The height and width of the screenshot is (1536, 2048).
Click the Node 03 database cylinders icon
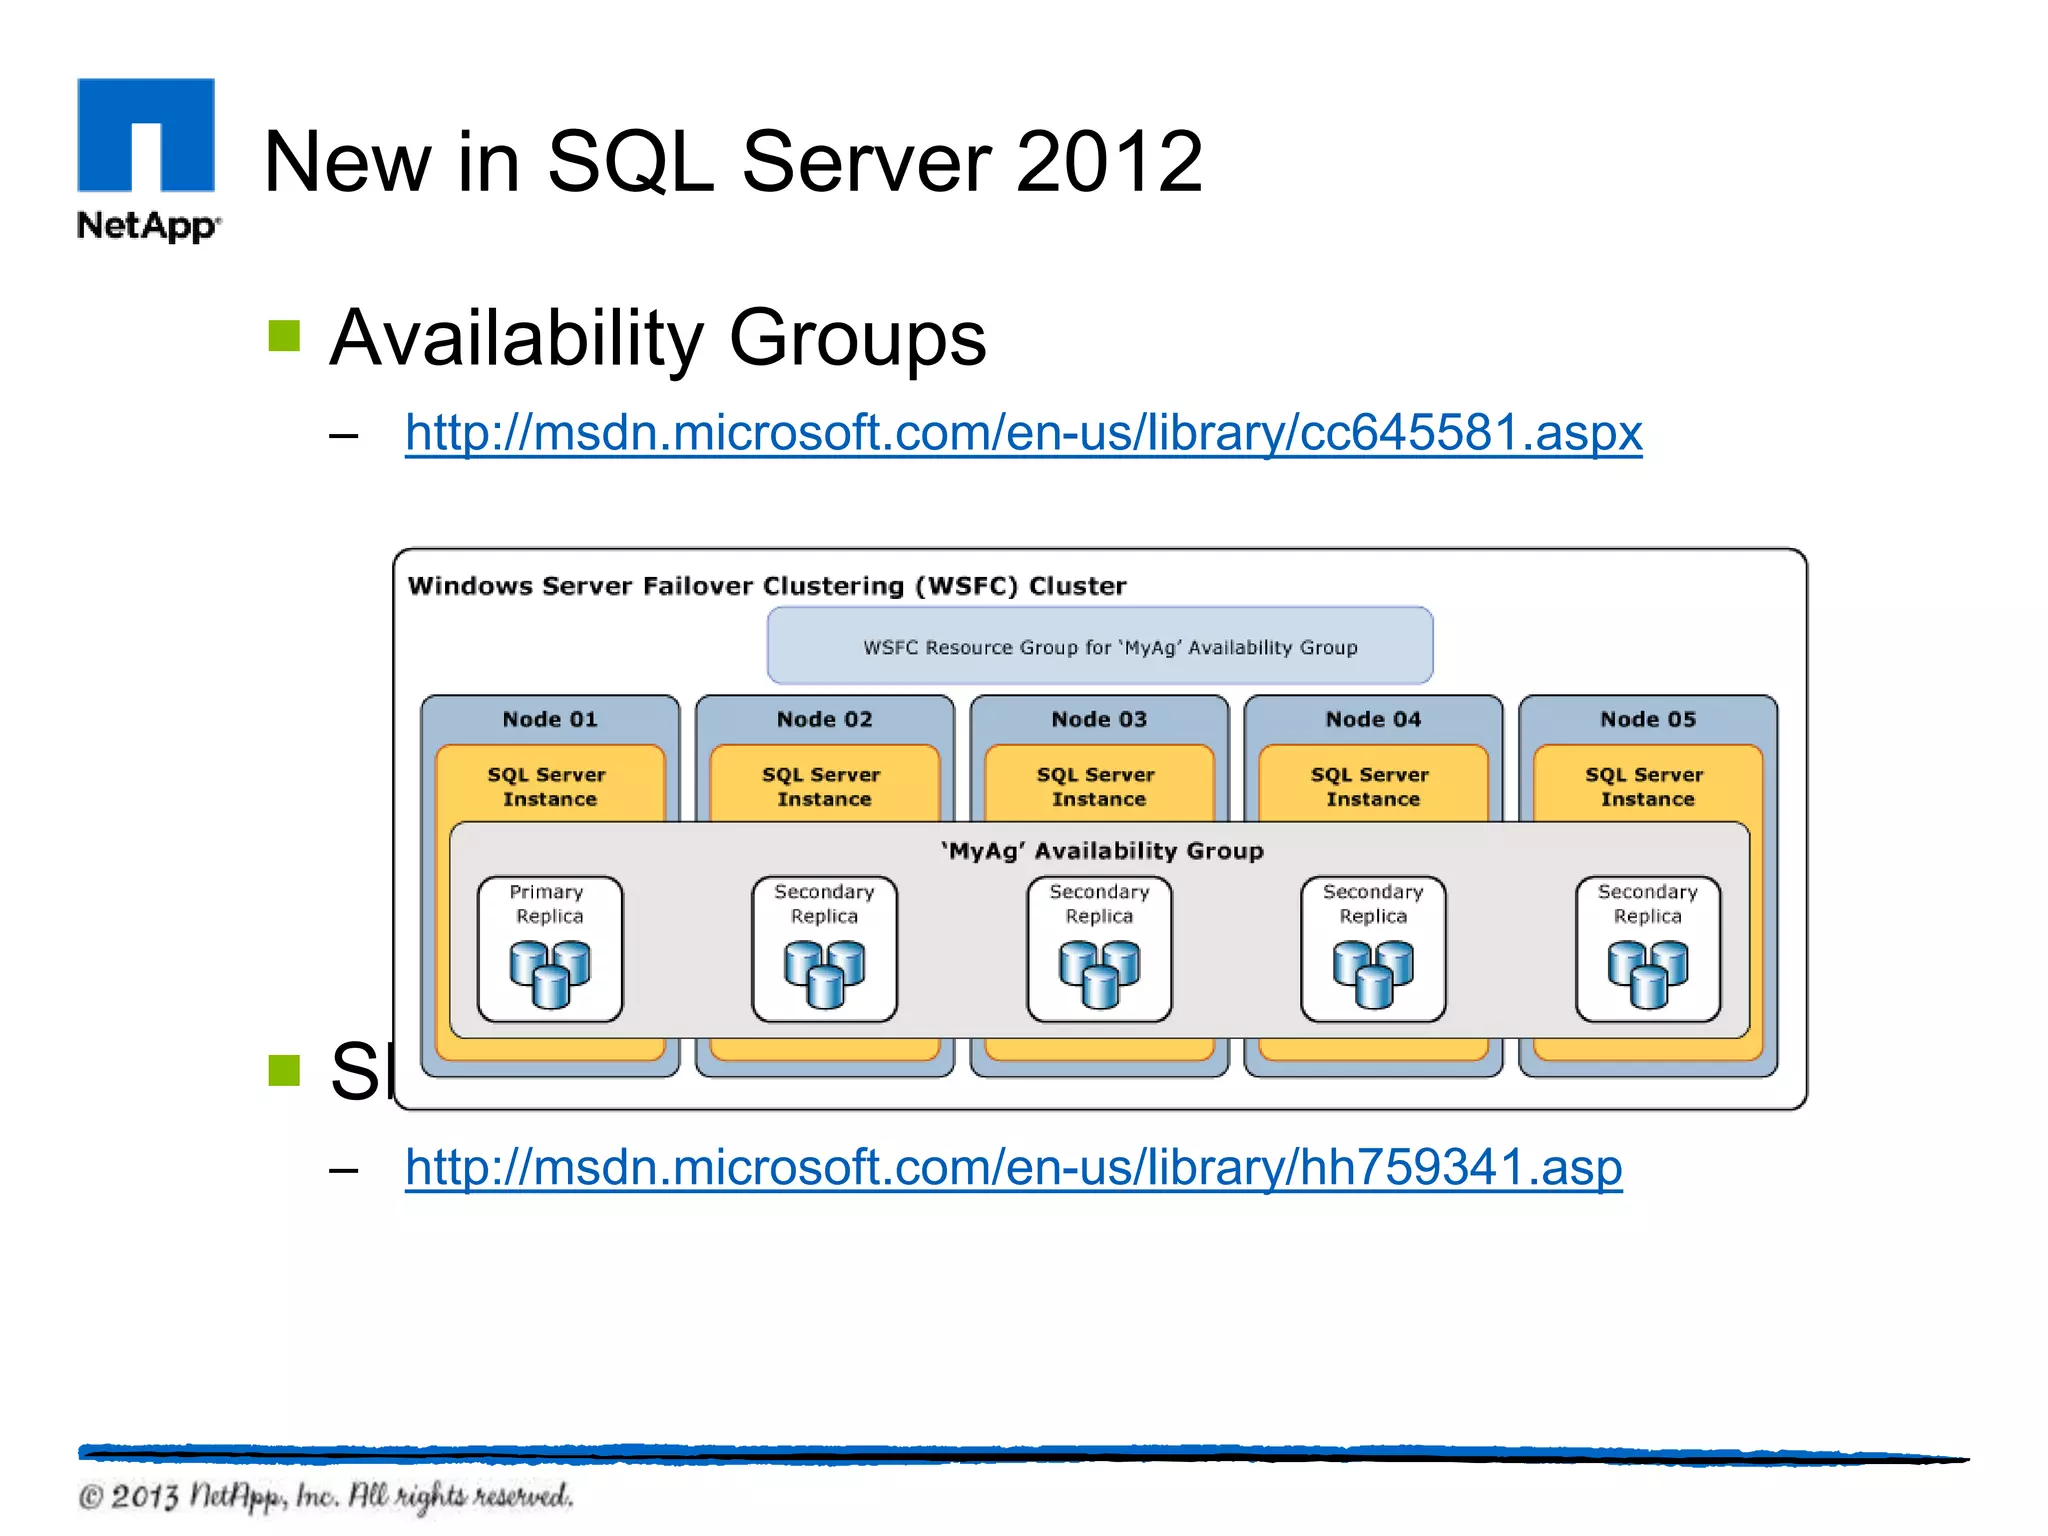click(1099, 973)
